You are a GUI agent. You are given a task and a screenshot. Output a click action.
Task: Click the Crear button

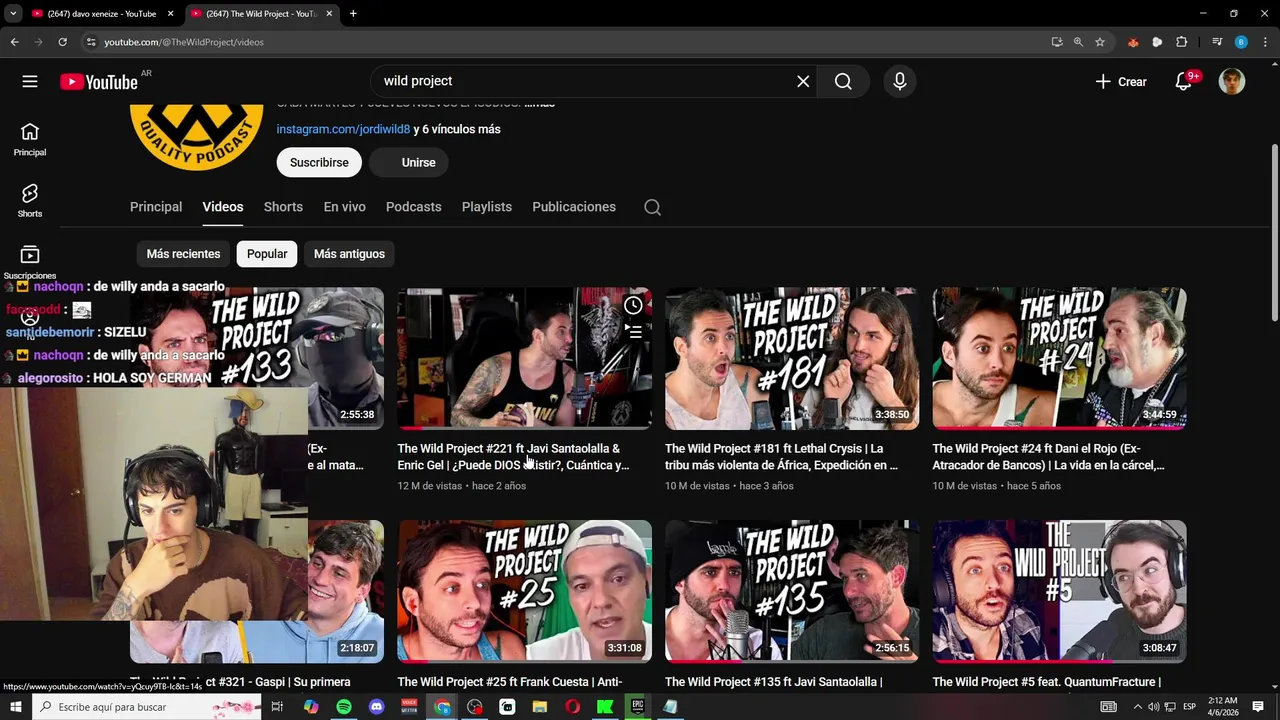1121,82
